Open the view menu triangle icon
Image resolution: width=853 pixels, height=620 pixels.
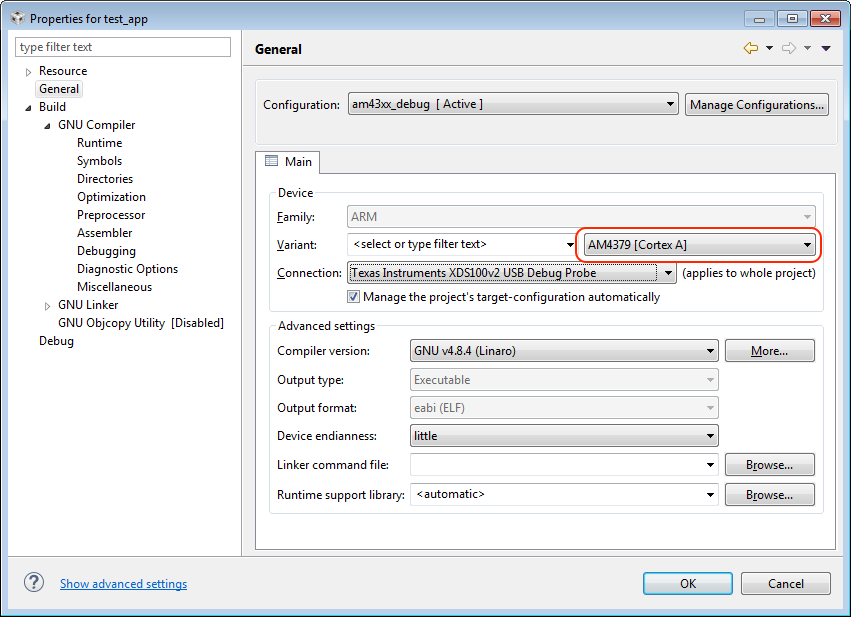point(826,48)
